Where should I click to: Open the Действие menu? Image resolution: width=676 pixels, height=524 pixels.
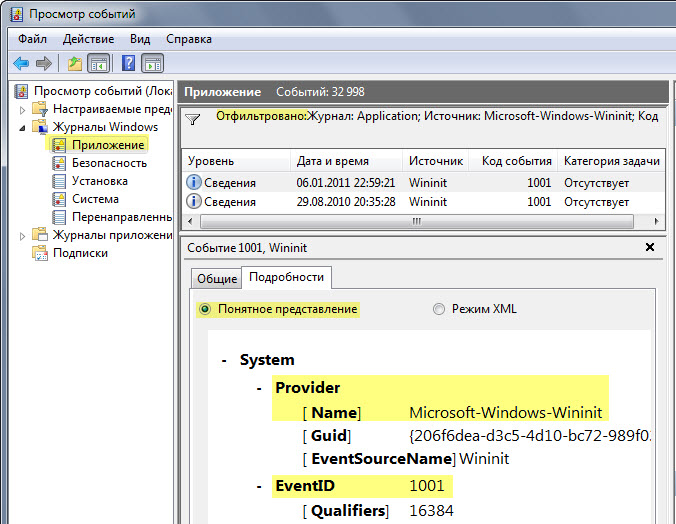(x=87, y=39)
